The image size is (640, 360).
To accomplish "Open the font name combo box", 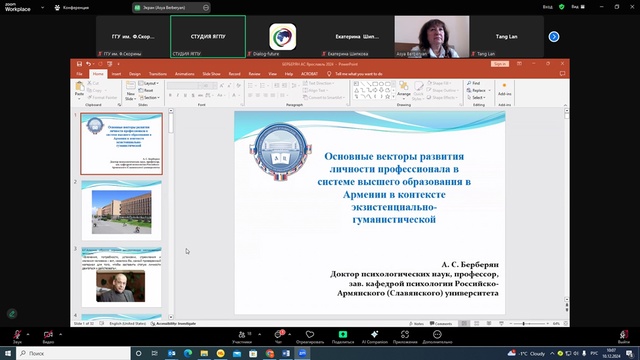I will (185, 86).
